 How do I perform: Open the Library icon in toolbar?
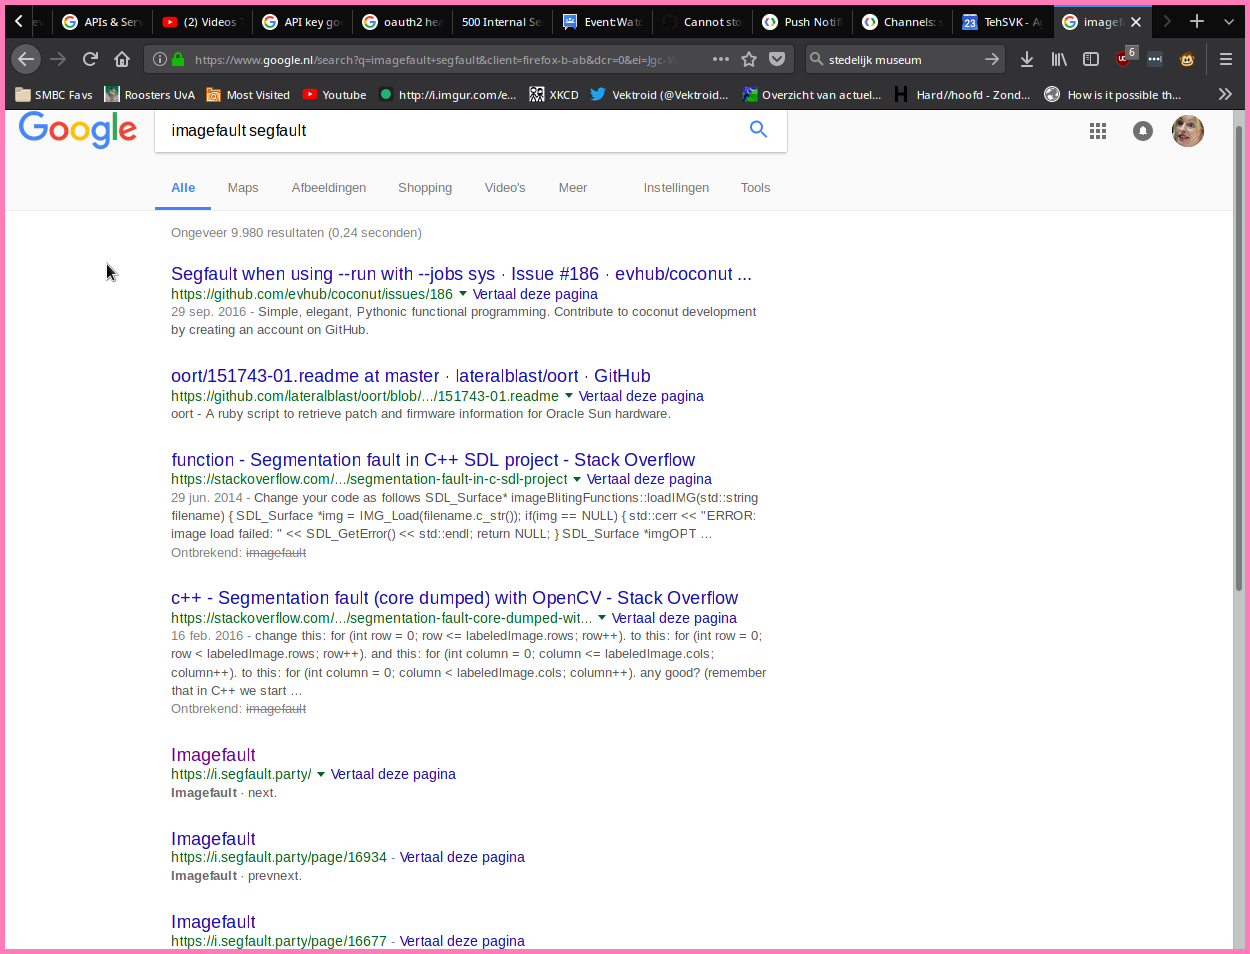(x=1059, y=59)
